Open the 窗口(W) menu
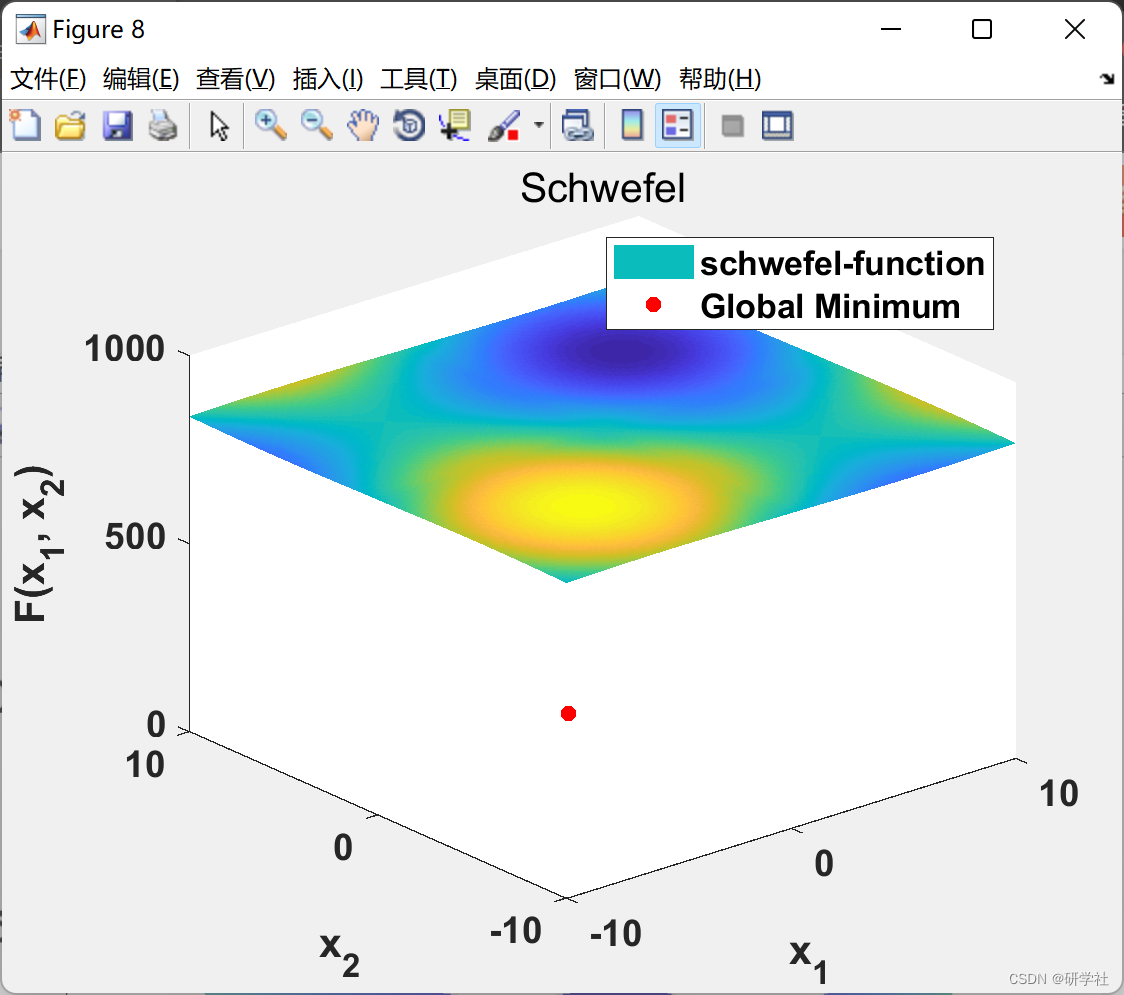 pos(617,79)
